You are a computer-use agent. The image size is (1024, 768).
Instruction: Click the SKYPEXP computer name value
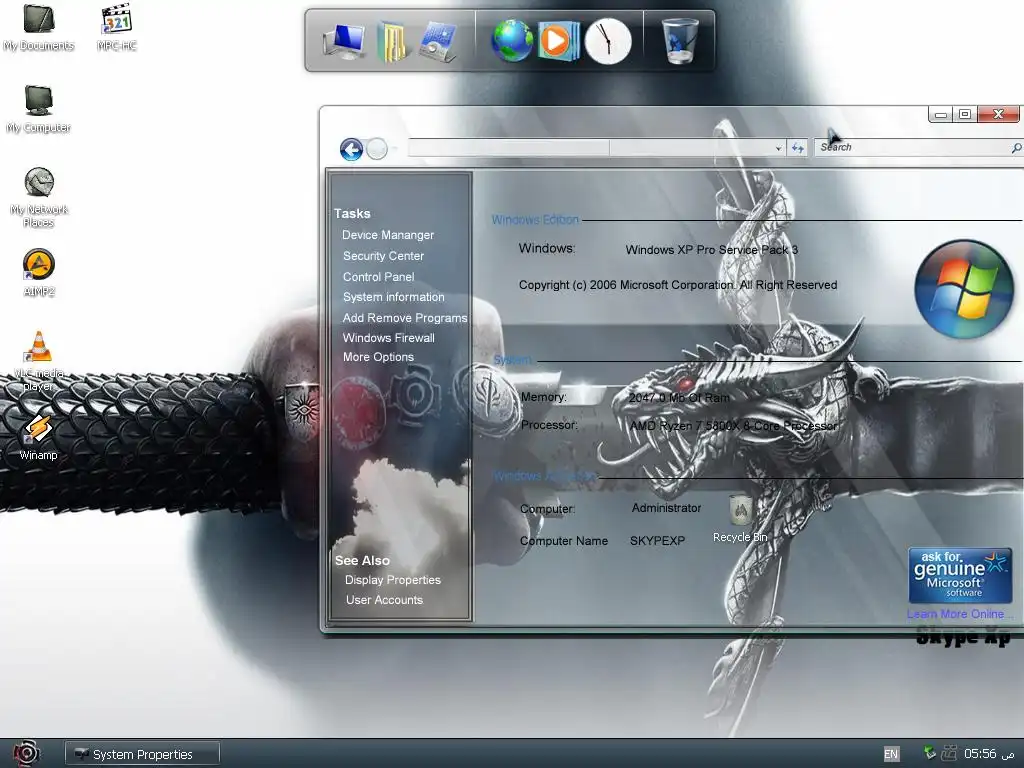point(657,541)
